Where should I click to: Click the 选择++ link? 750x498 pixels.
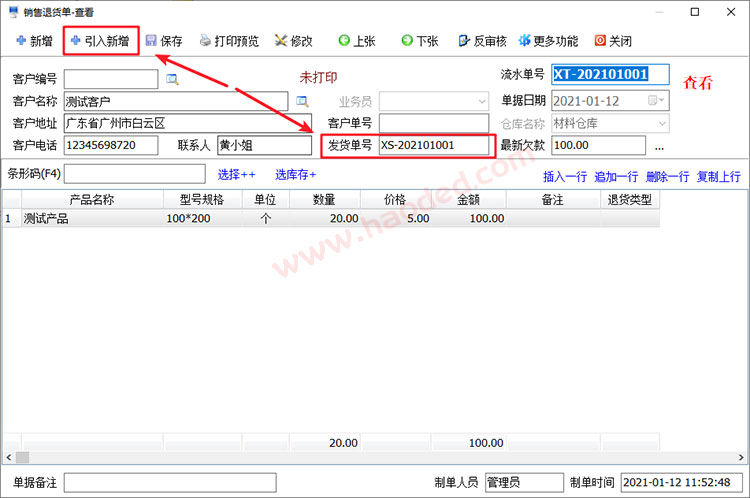236,175
